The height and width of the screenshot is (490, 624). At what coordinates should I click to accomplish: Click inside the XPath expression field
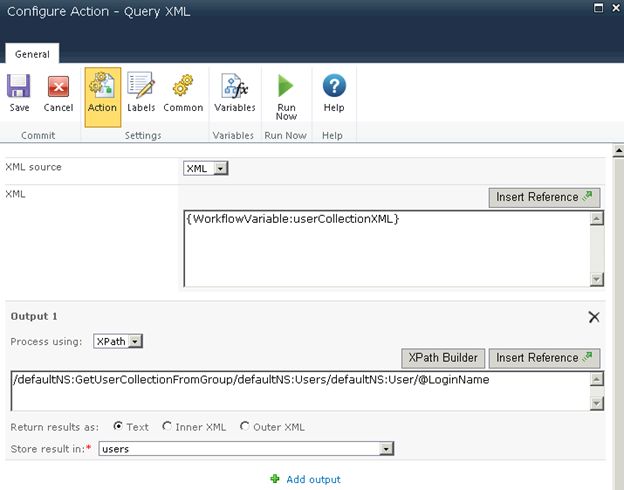click(300, 390)
